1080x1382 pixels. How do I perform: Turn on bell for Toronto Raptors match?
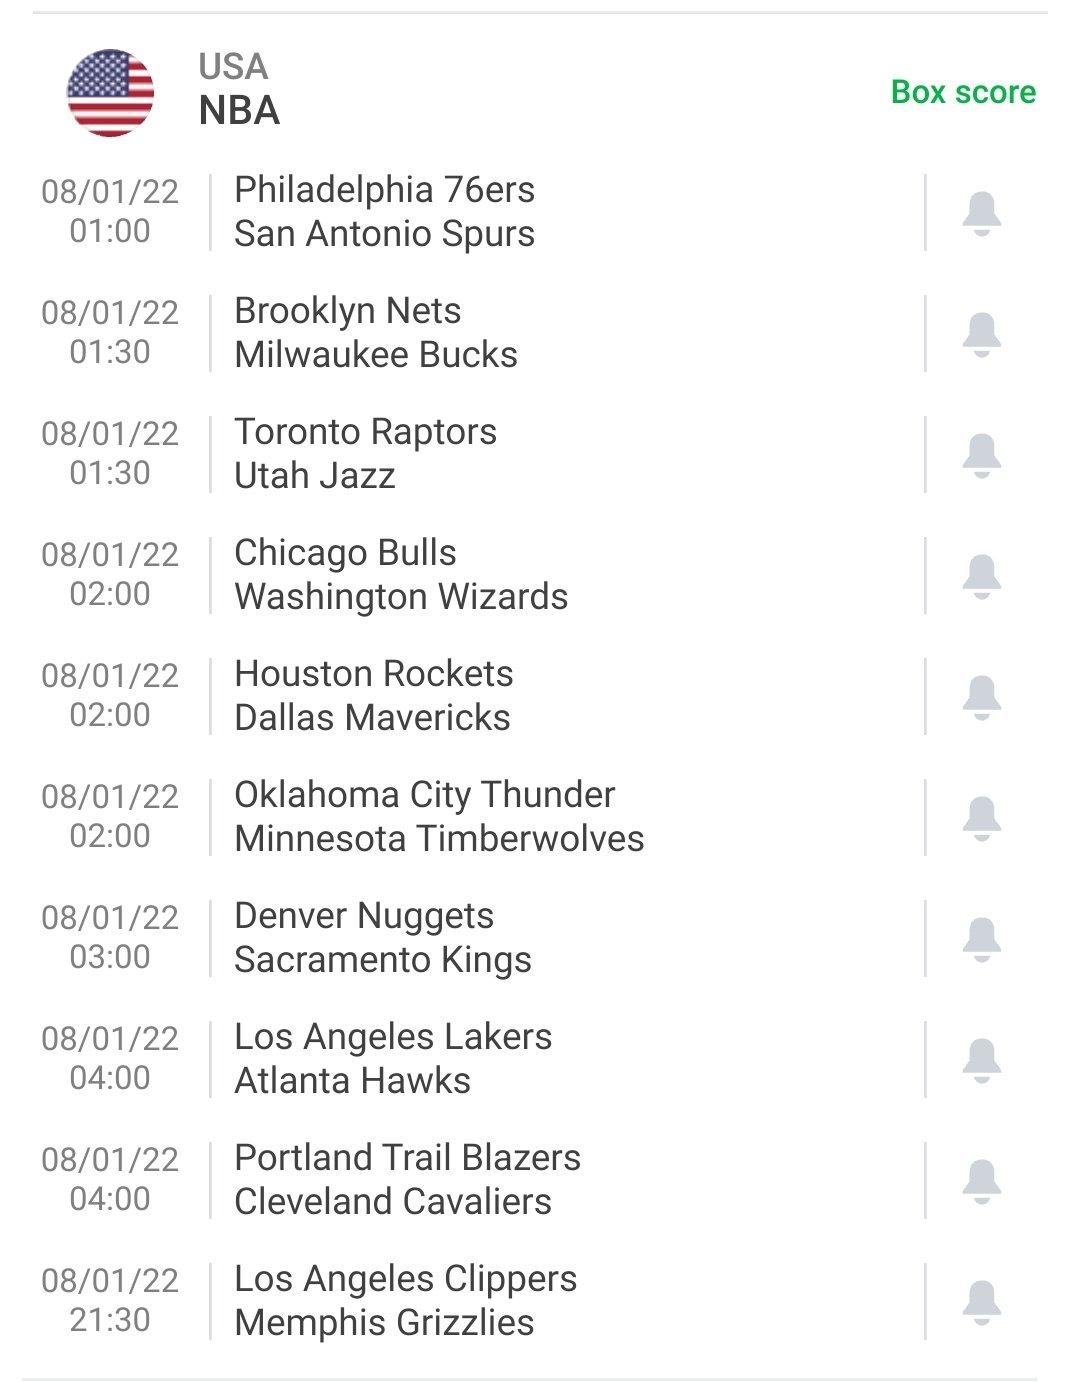click(982, 455)
